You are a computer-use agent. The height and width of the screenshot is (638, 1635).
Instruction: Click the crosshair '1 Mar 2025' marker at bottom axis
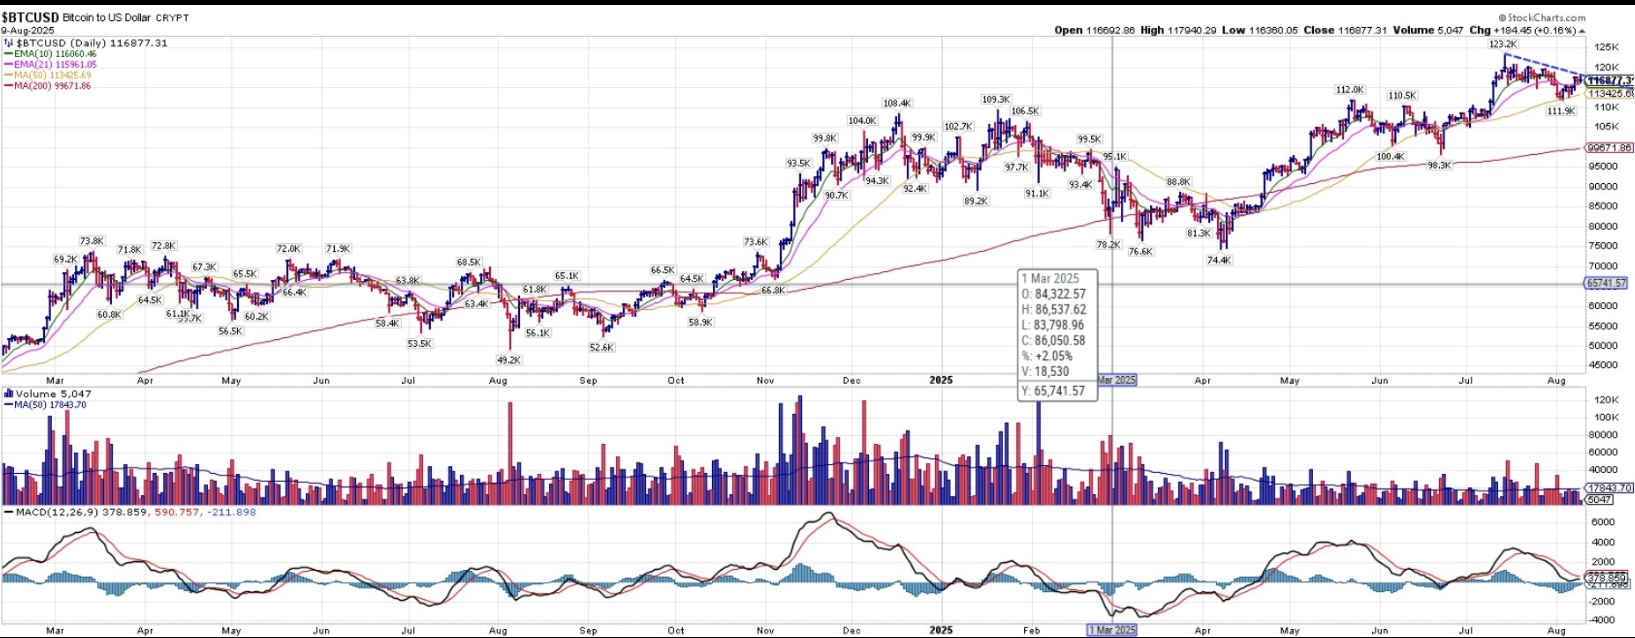[x=1112, y=630]
